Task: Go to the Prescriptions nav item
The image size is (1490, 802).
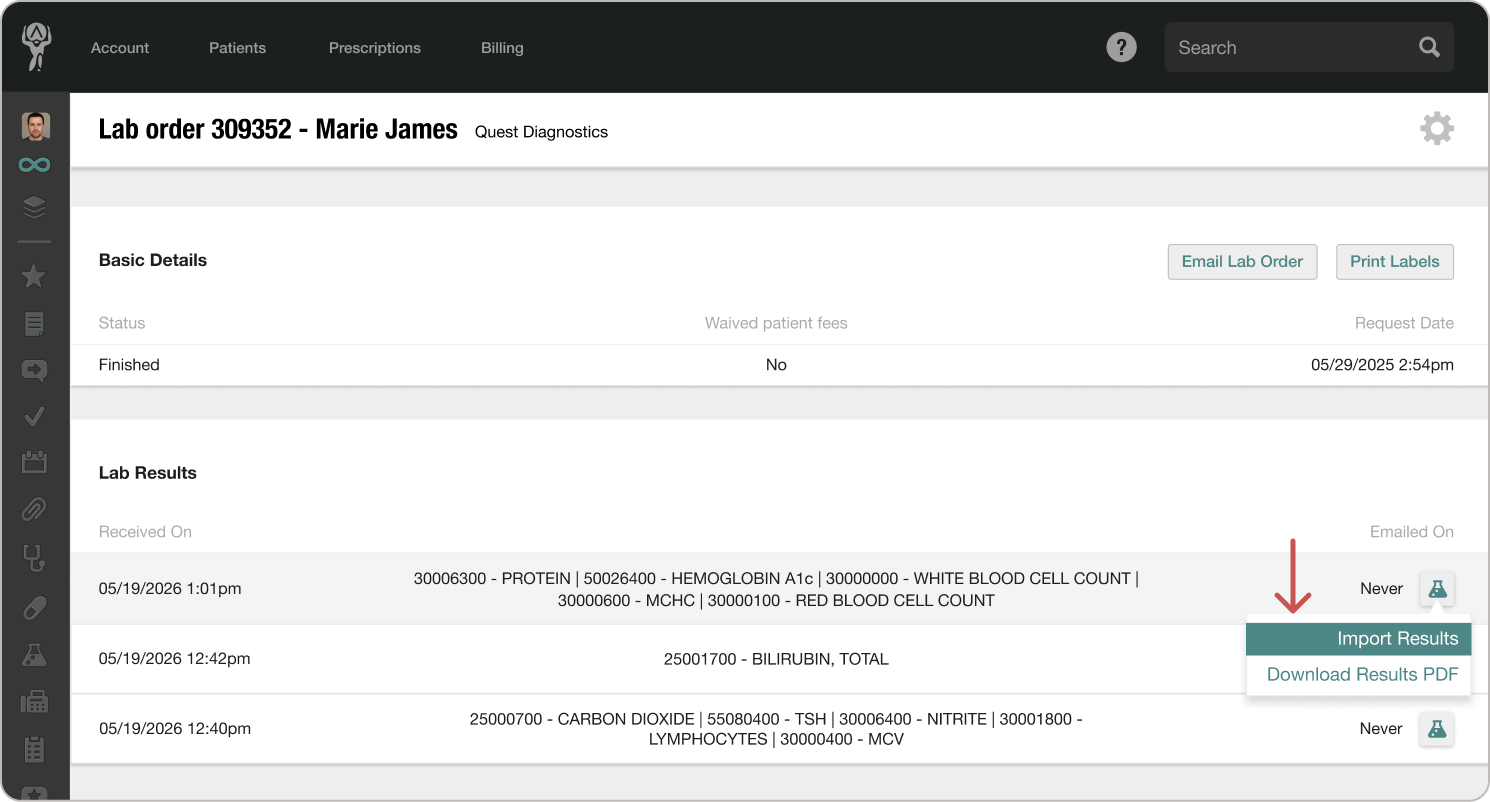Action: click(375, 47)
